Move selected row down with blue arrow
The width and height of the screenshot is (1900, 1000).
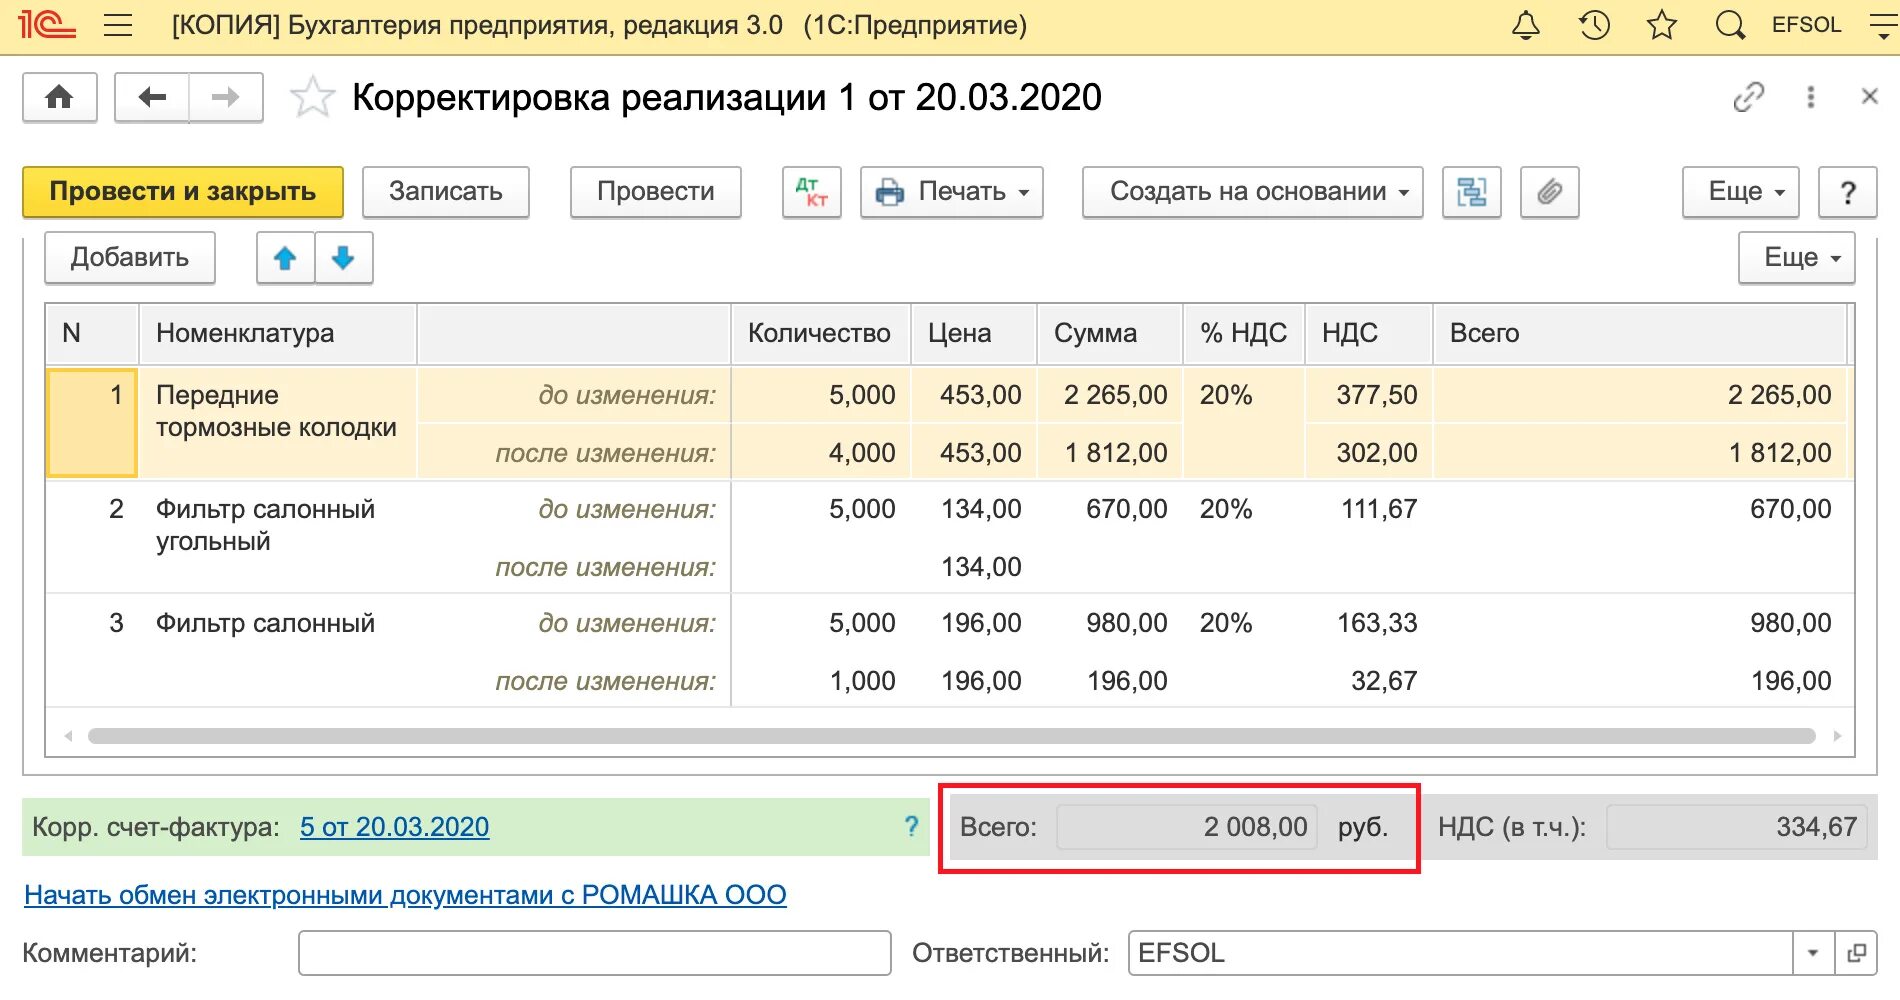point(343,258)
